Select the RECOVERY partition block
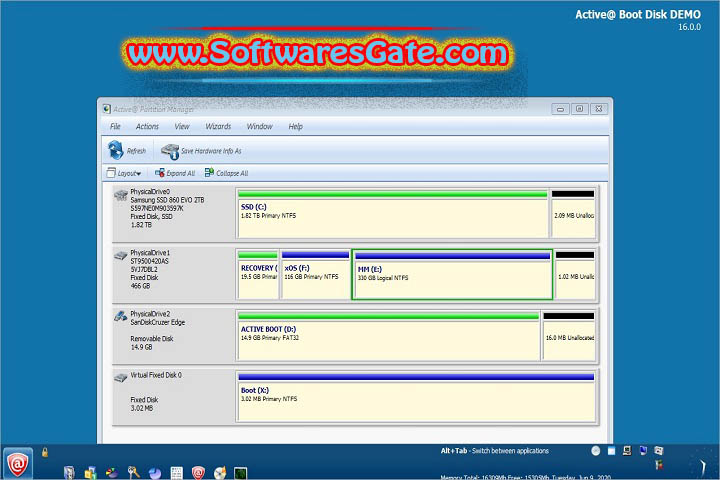Viewport: 720px width, 480px height. (258, 274)
